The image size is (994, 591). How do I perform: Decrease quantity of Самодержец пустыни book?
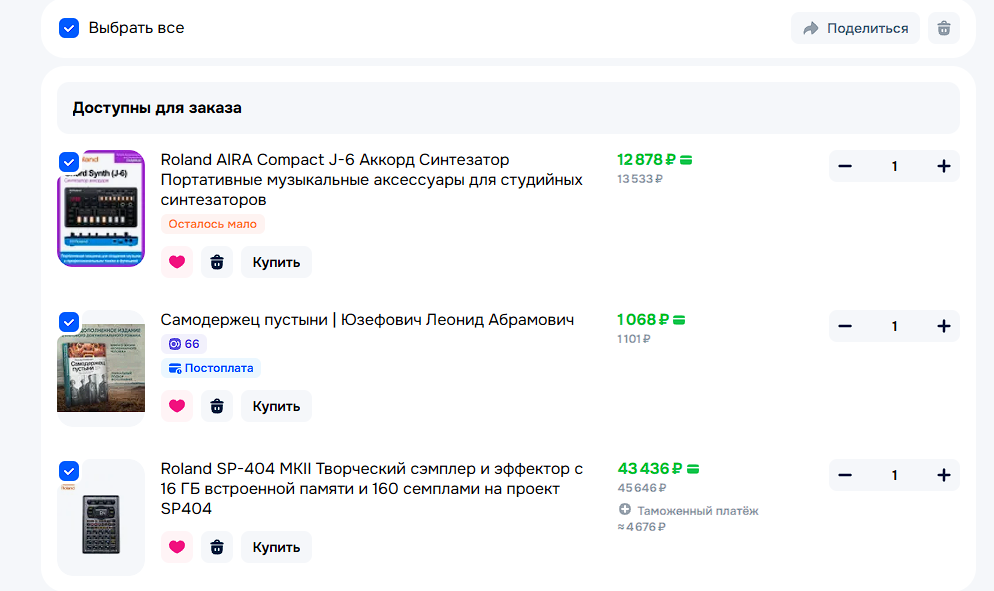(845, 326)
